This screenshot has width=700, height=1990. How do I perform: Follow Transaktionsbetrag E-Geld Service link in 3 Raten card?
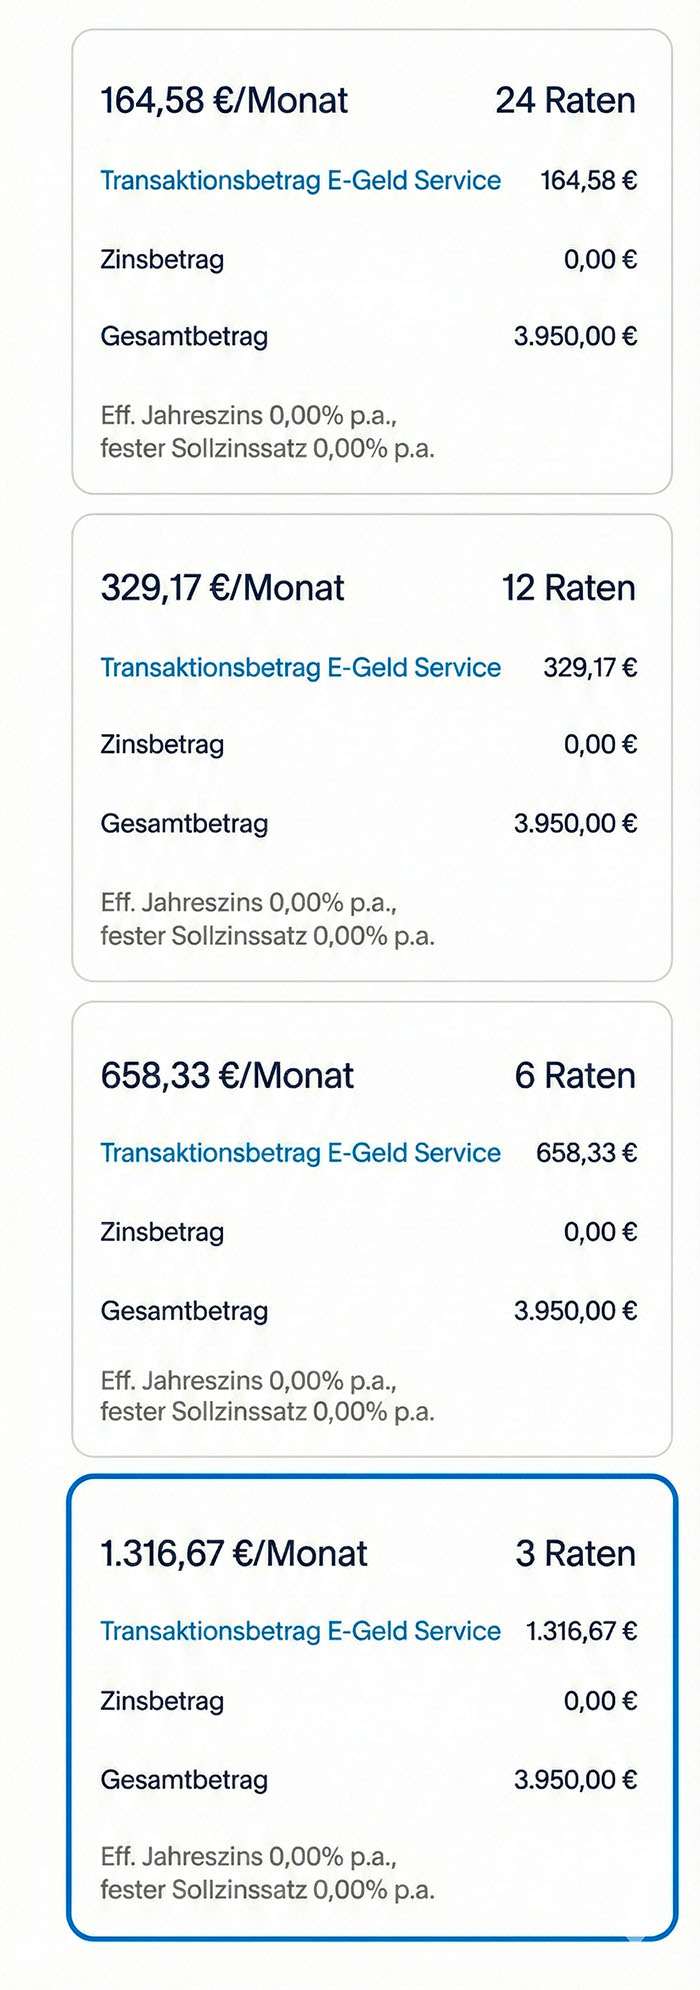click(x=300, y=1631)
